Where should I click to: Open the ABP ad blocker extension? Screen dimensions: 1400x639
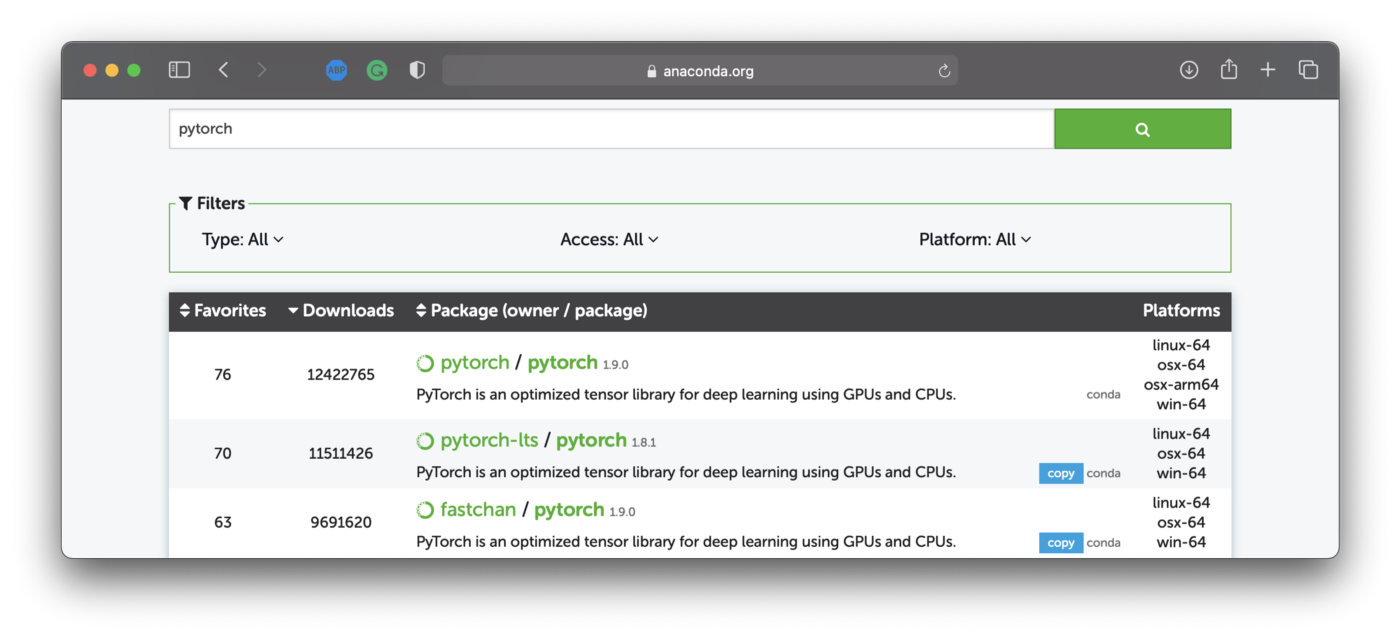tap(337, 70)
